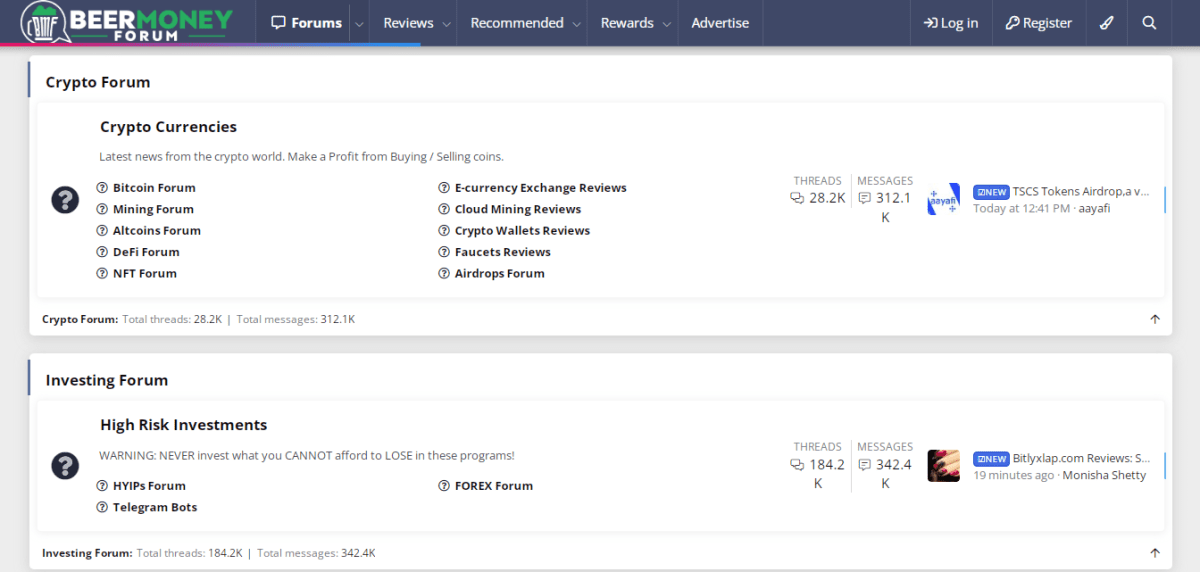Click question icon beside Crypto Wallets Reviews
Screen dimensions: 1200x572
(444, 230)
